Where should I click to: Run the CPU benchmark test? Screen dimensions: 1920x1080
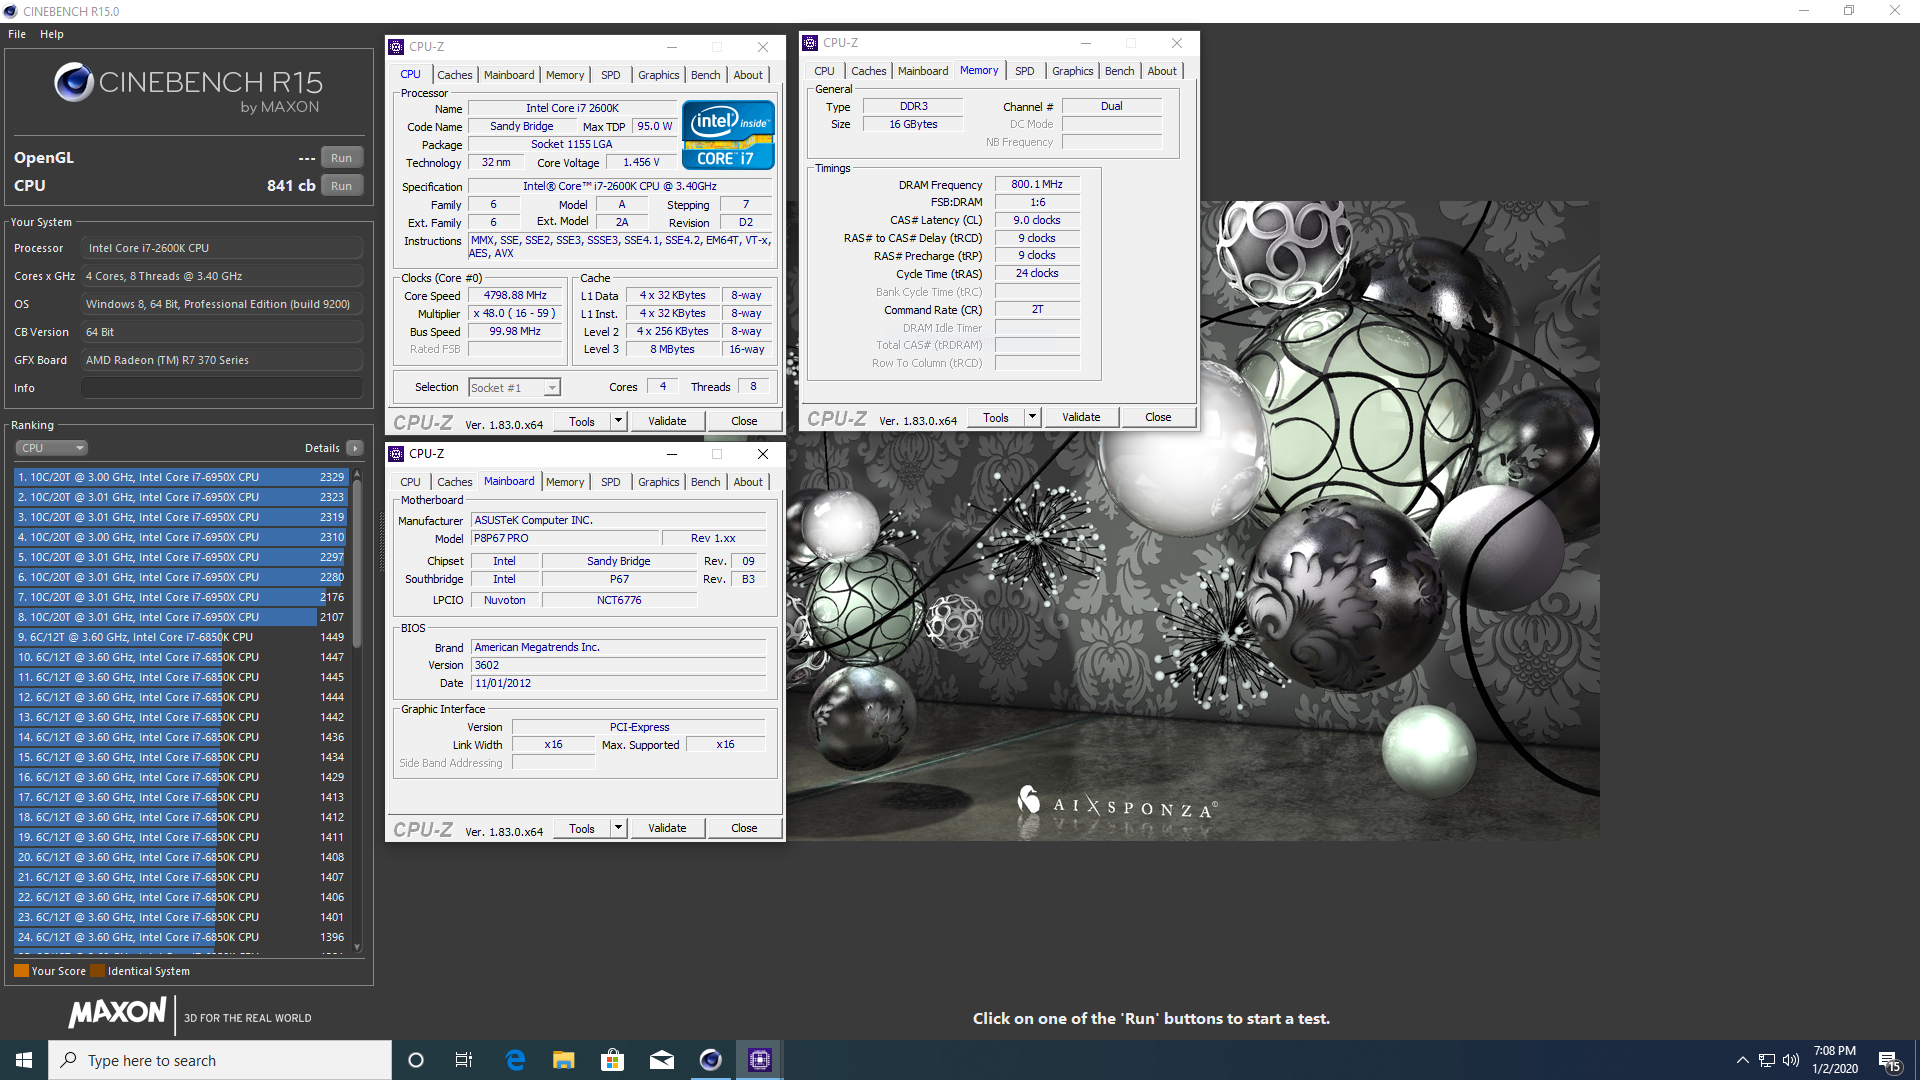(341, 186)
